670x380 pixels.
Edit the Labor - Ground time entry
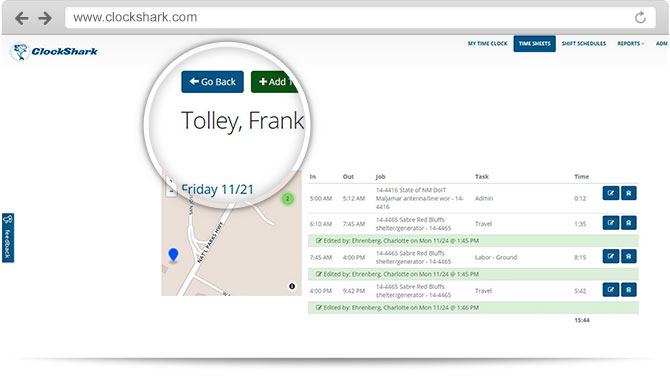pyautogui.click(x=611, y=256)
